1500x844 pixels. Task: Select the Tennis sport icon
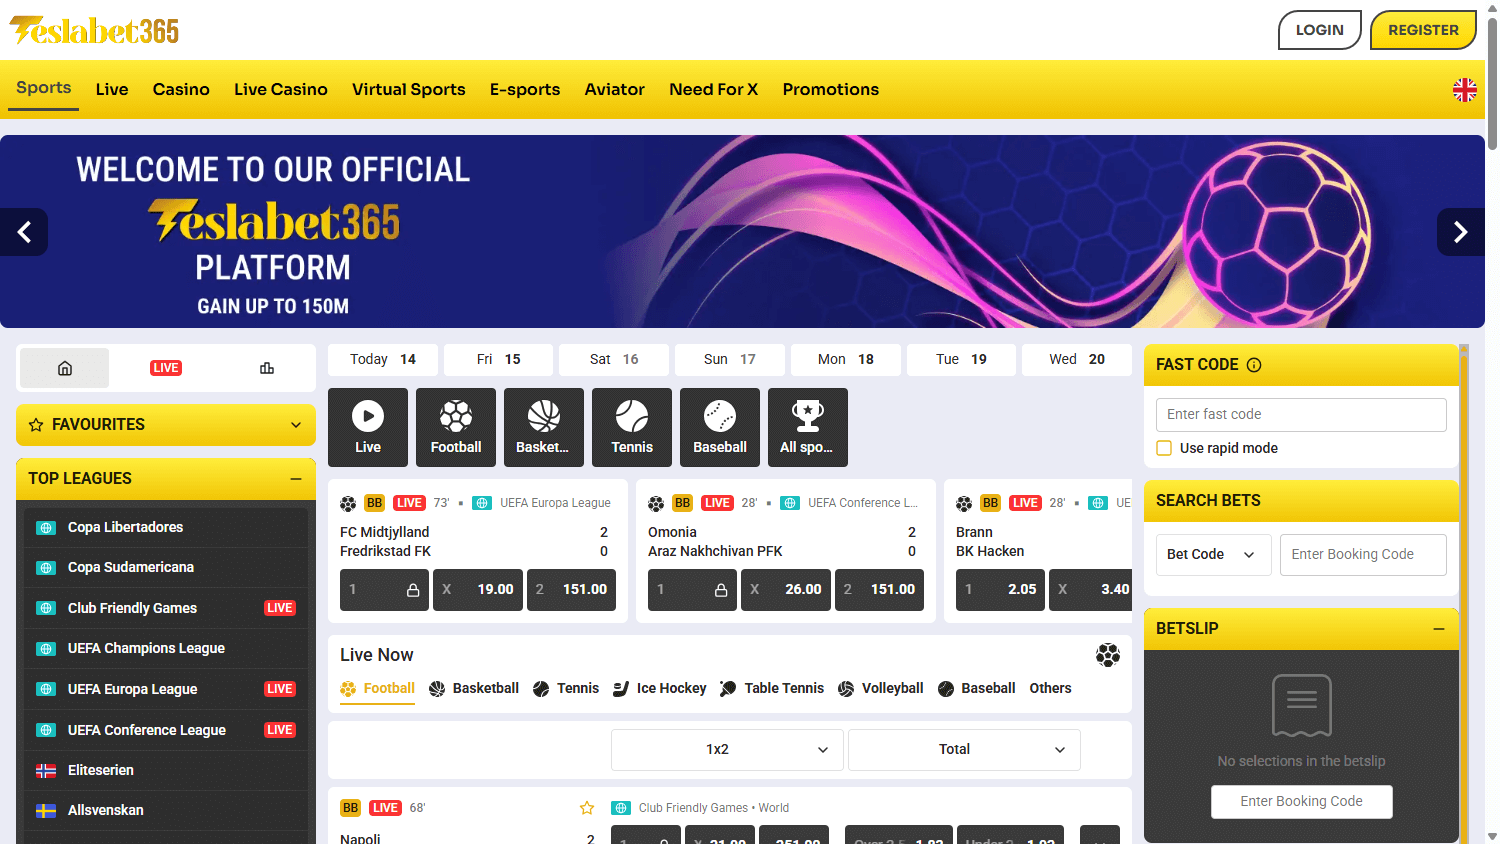631,427
